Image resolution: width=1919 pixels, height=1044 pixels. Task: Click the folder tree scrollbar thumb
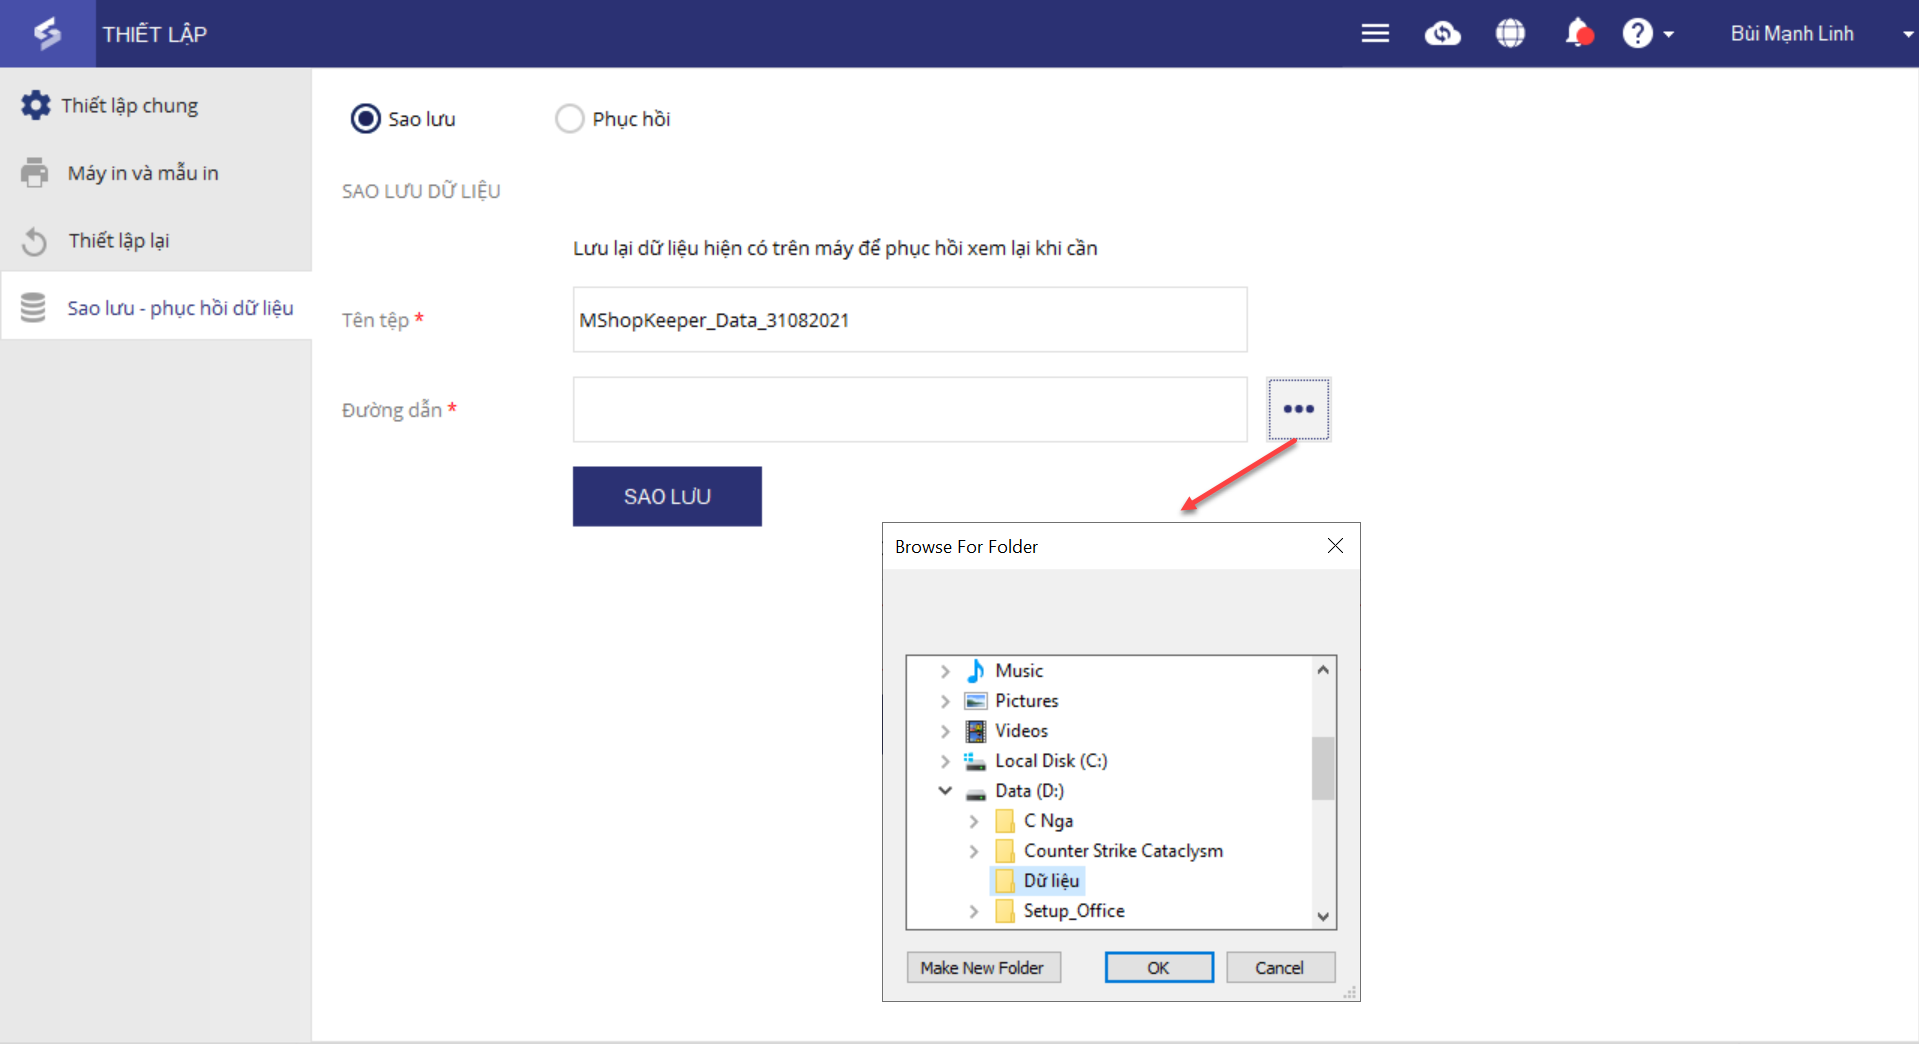point(1323,768)
